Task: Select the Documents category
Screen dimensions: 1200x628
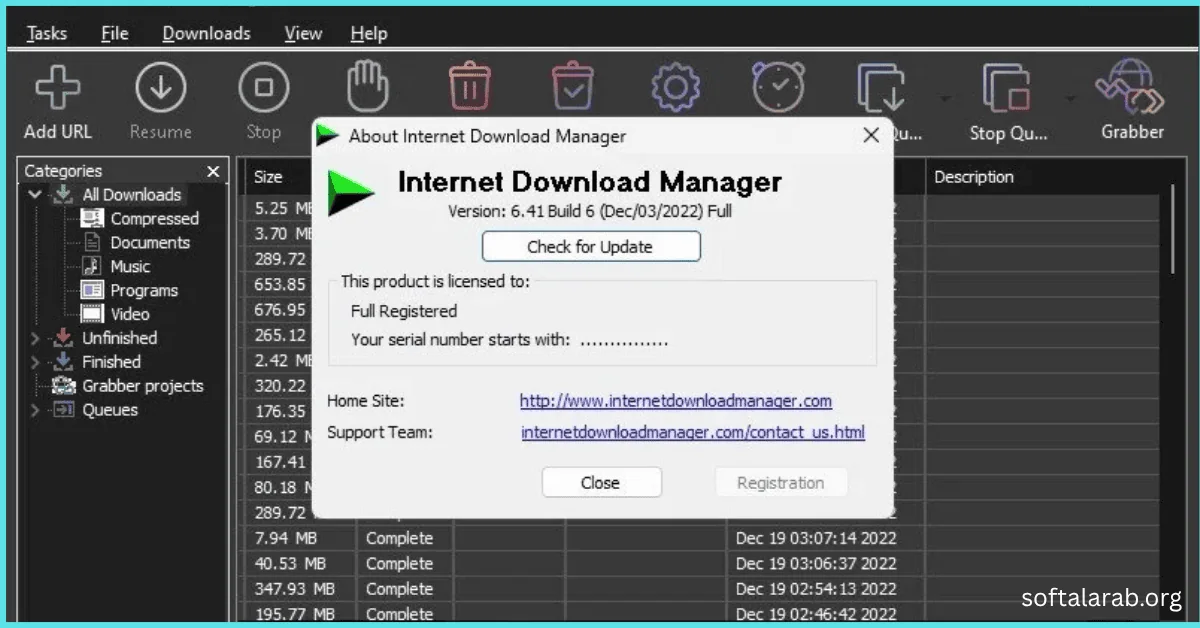Action: point(150,243)
